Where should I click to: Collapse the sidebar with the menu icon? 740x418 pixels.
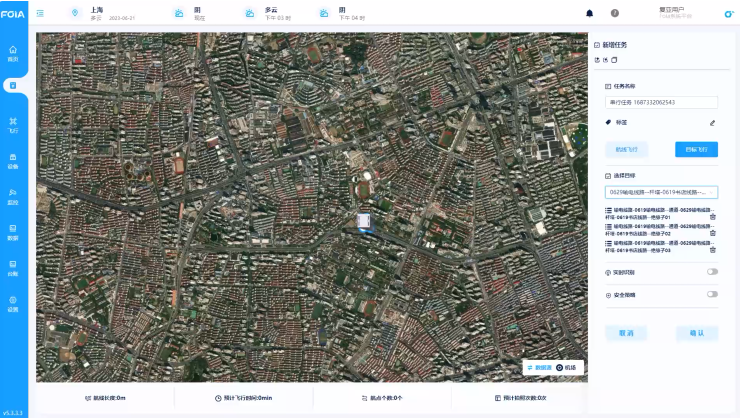tap(40, 13)
